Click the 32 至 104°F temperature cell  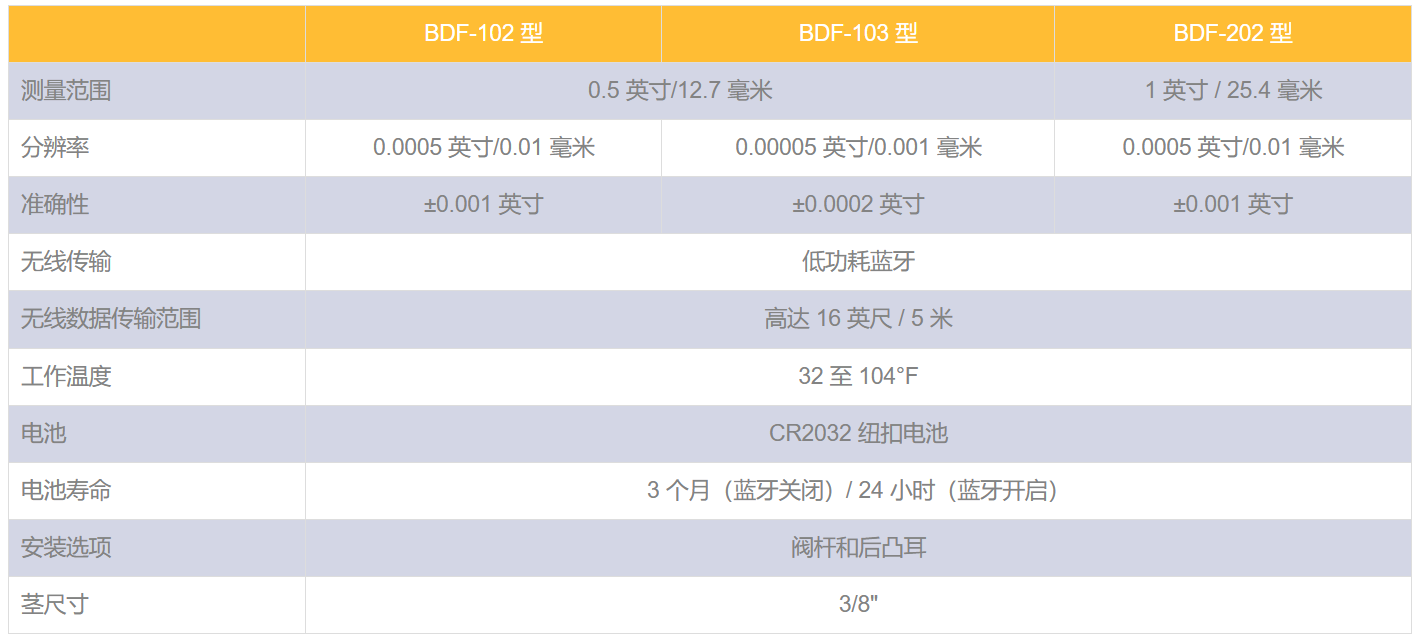[x=858, y=377]
